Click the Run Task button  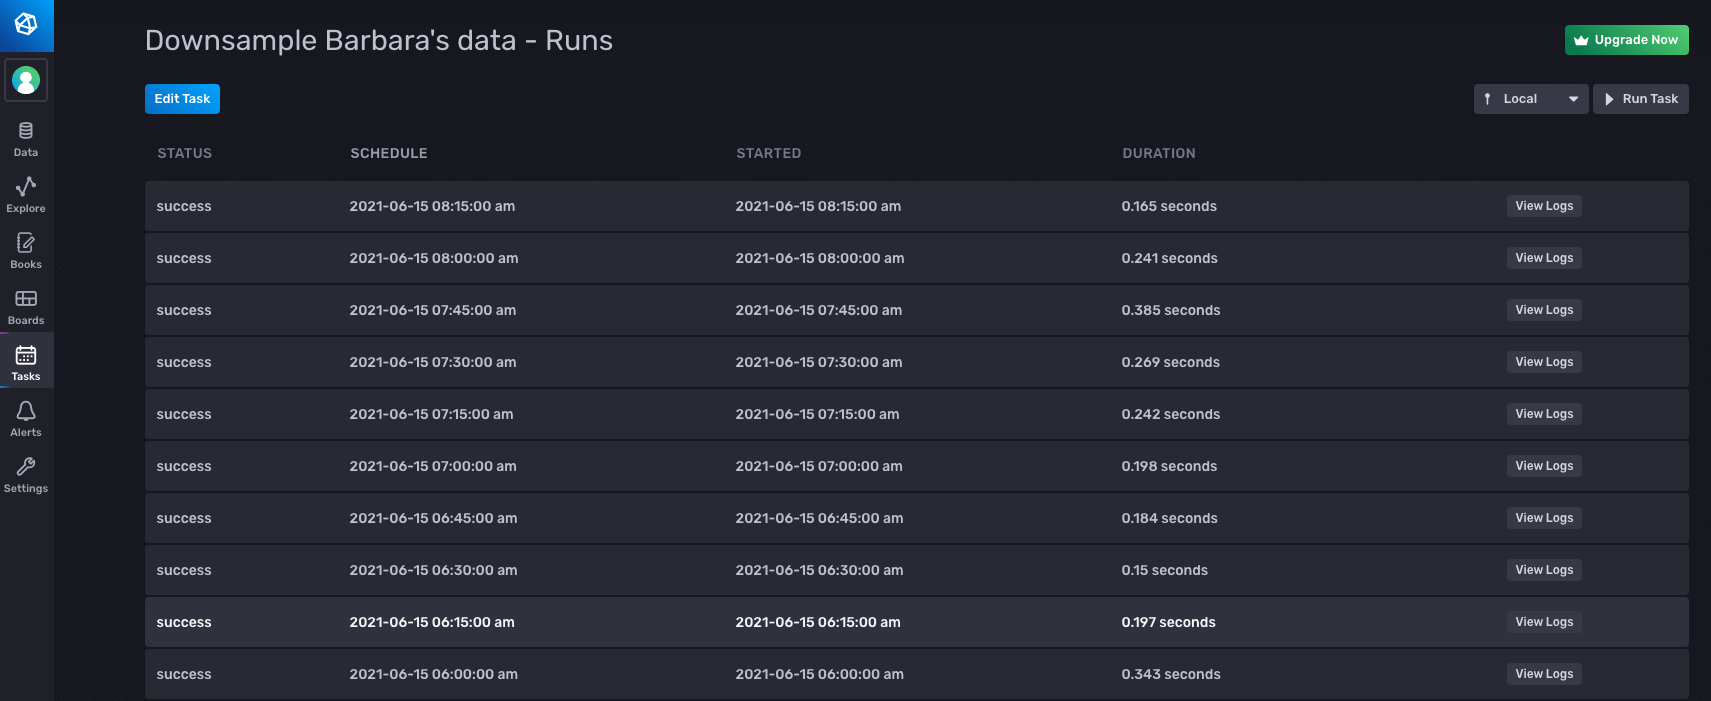(x=1641, y=99)
